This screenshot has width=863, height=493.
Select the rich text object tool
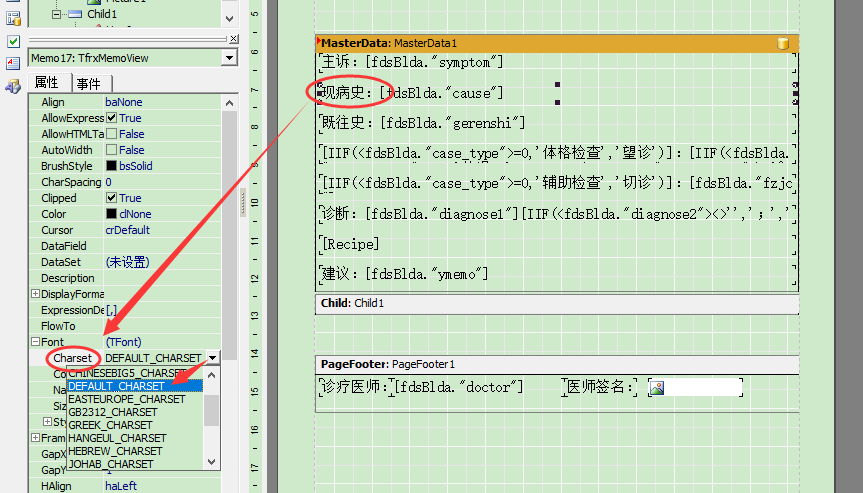click(13, 63)
